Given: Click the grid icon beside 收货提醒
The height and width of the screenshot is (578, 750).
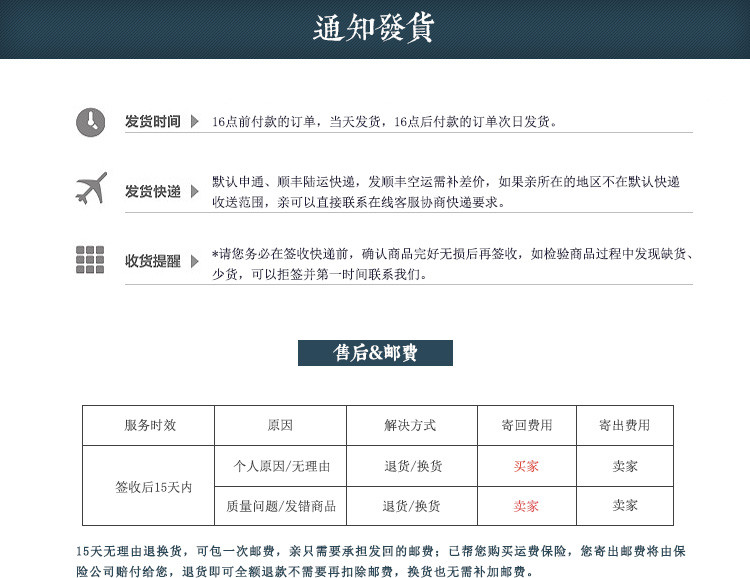Looking at the screenshot, I should point(90,260).
